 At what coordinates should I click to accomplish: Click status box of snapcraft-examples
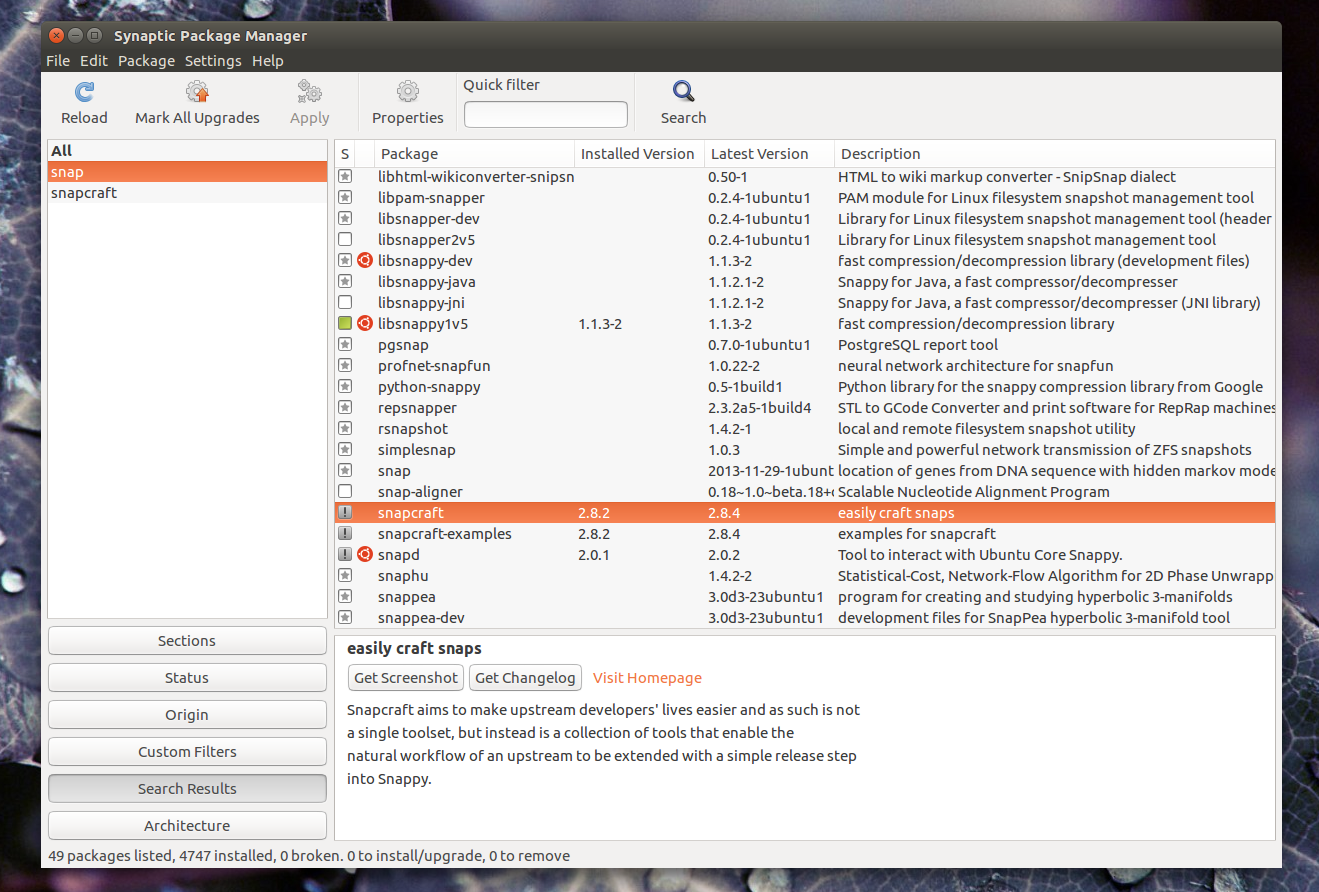[345, 534]
